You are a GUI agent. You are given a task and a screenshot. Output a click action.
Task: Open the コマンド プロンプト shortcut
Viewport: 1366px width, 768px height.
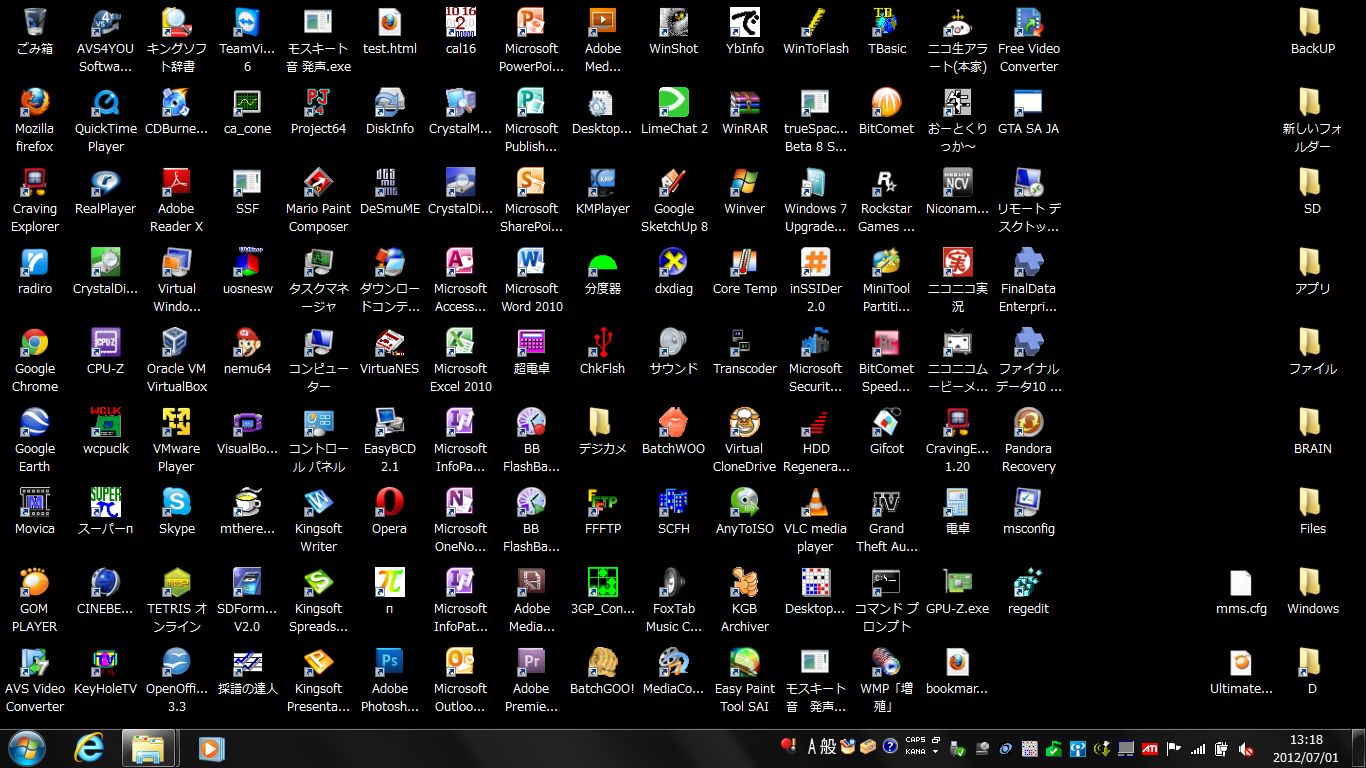pyautogui.click(x=886, y=600)
